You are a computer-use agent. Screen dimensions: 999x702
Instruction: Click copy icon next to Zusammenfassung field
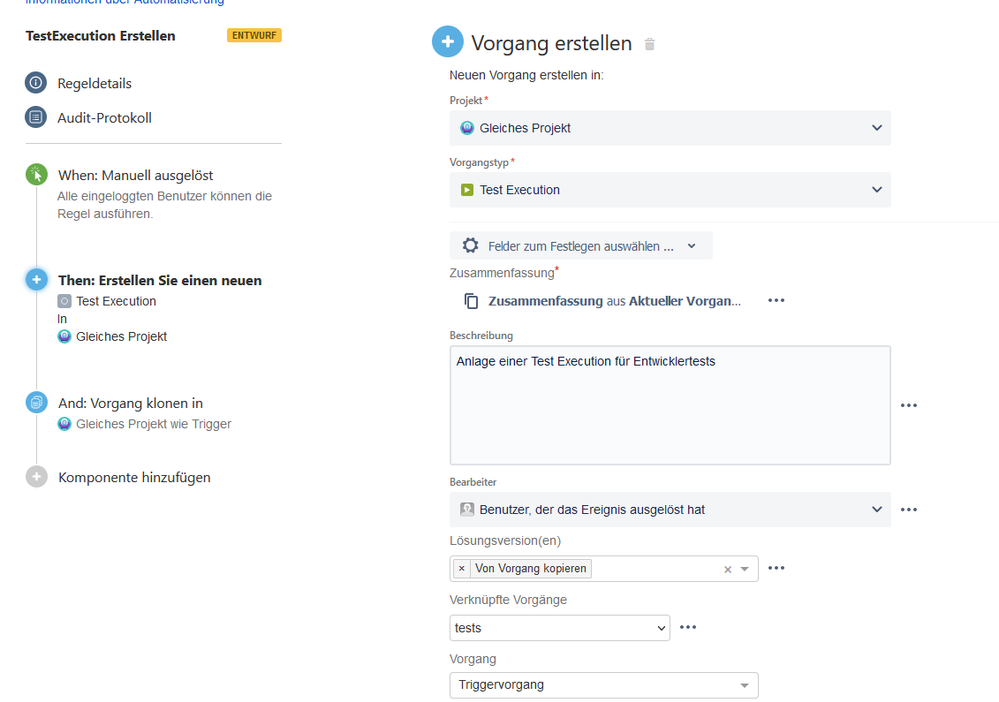tap(471, 301)
